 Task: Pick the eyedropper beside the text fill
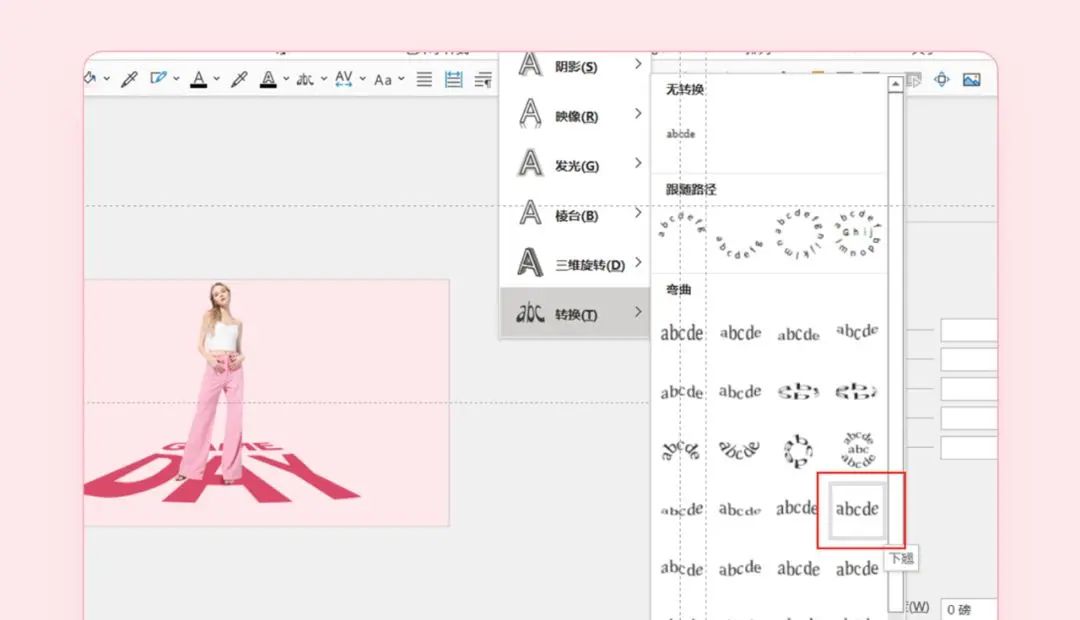point(239,79)
